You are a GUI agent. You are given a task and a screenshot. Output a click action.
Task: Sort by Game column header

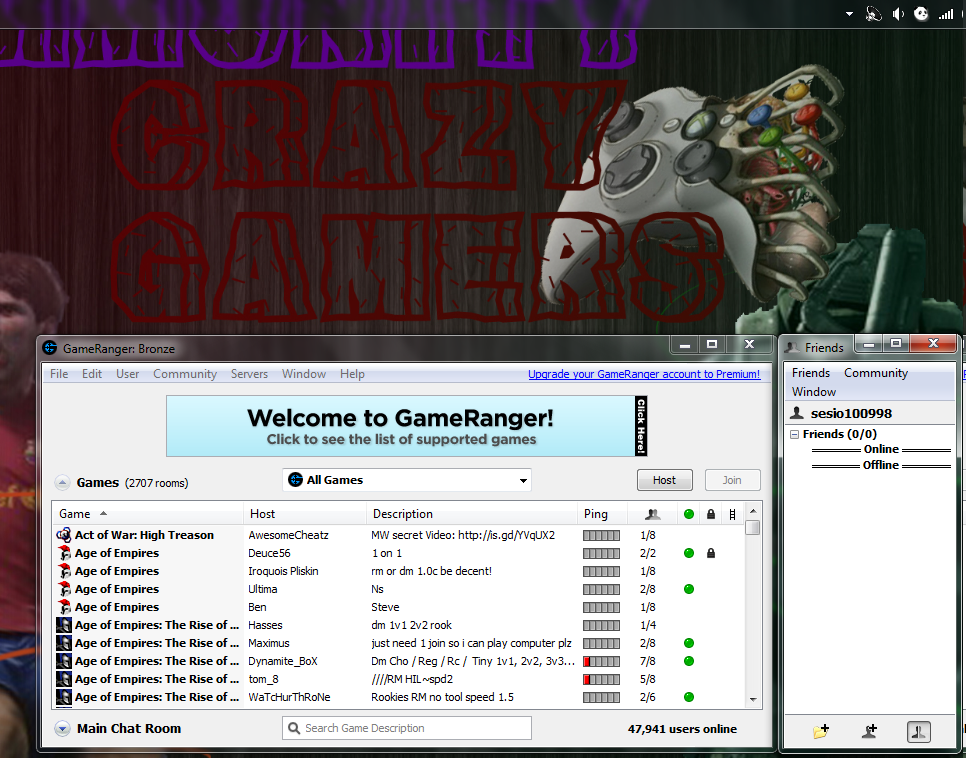click(148, 513)
